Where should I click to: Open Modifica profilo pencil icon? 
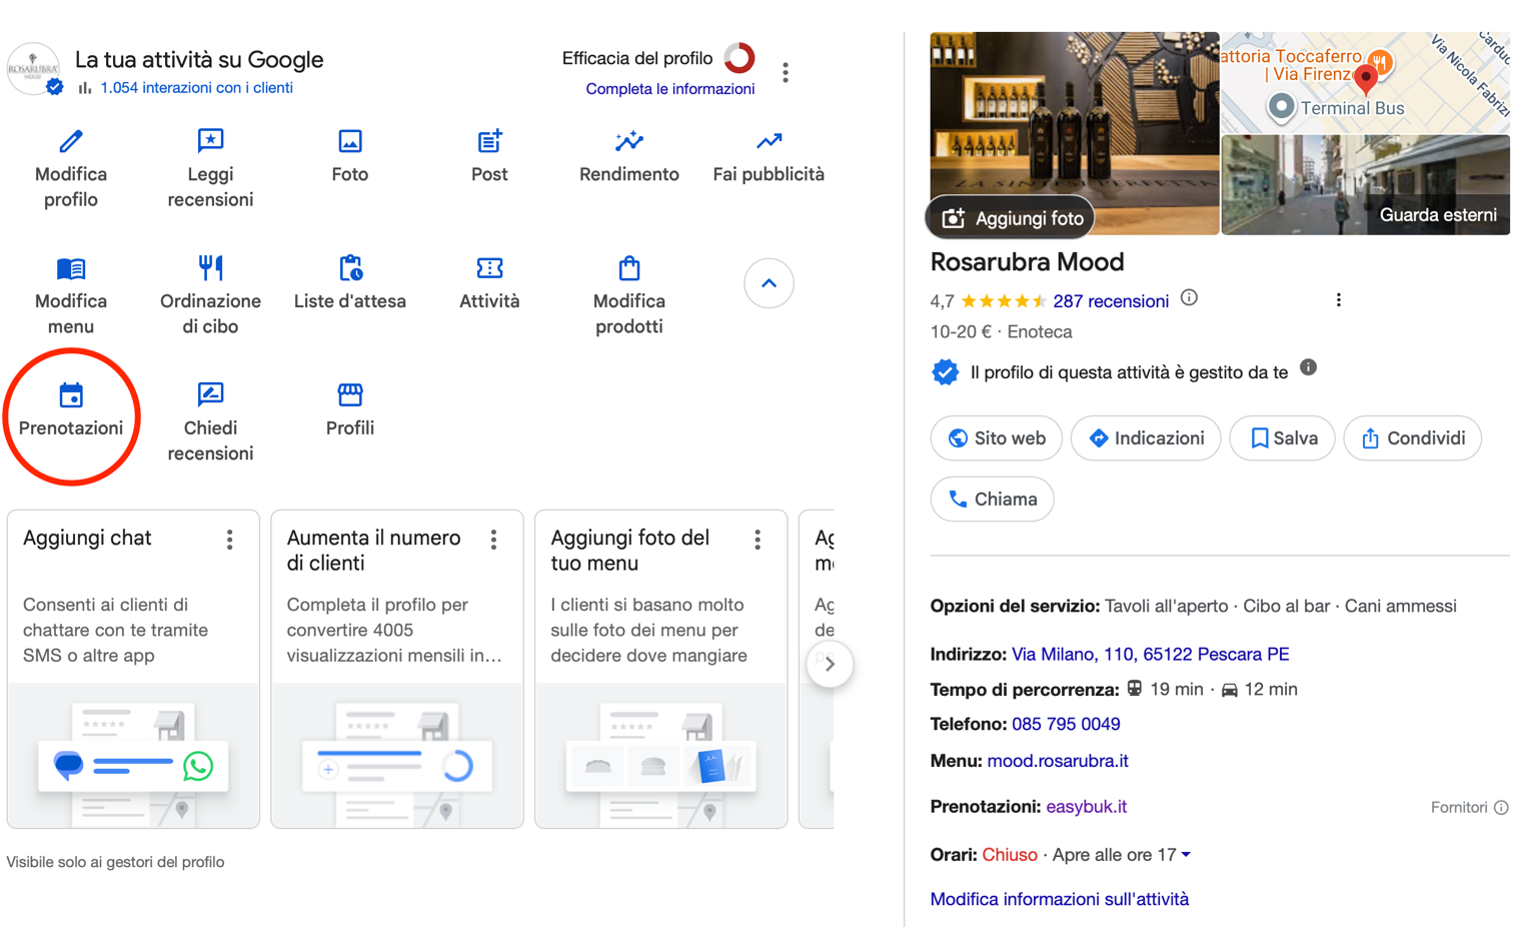tap(71, 141)
